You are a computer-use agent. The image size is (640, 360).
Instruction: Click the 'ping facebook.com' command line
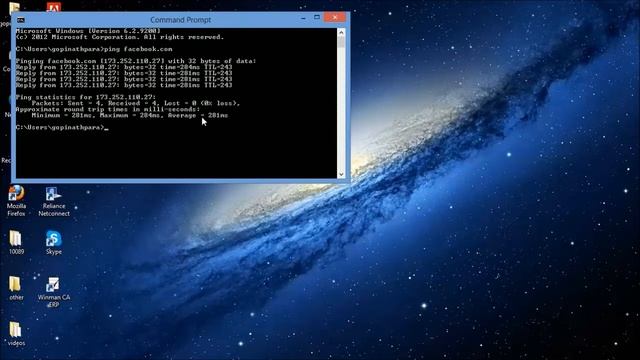tap(94, 49)
